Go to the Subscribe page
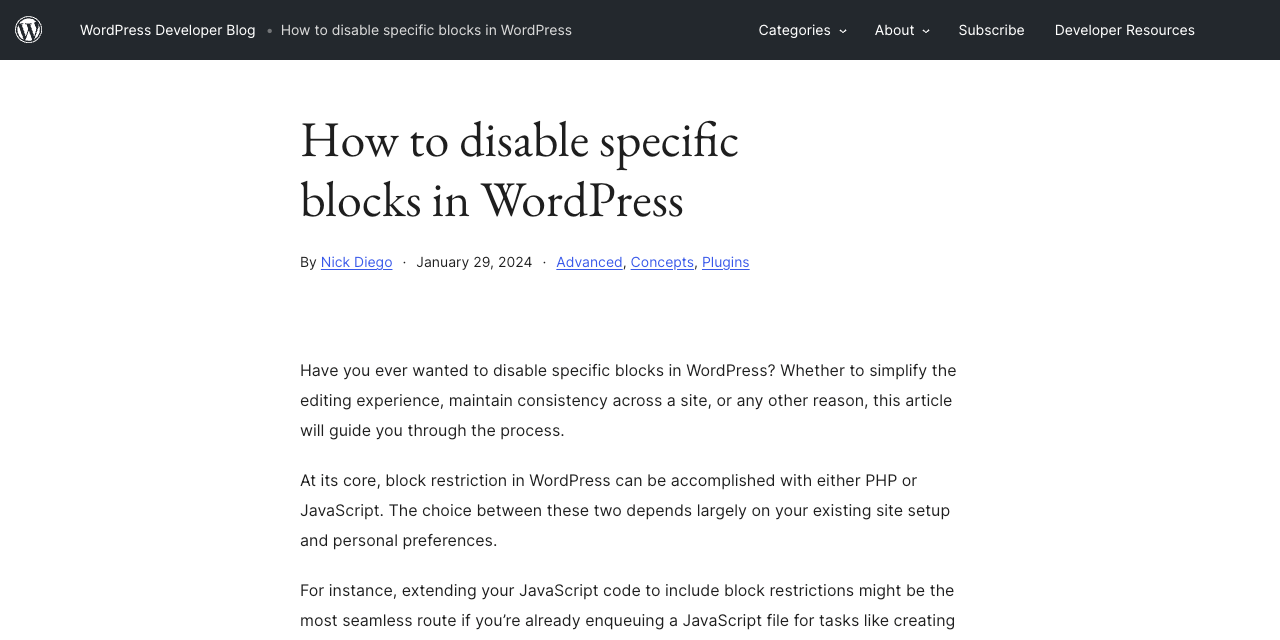This screenshot has width=1280, height=640. pyautogui.click(x=991, y=30)
